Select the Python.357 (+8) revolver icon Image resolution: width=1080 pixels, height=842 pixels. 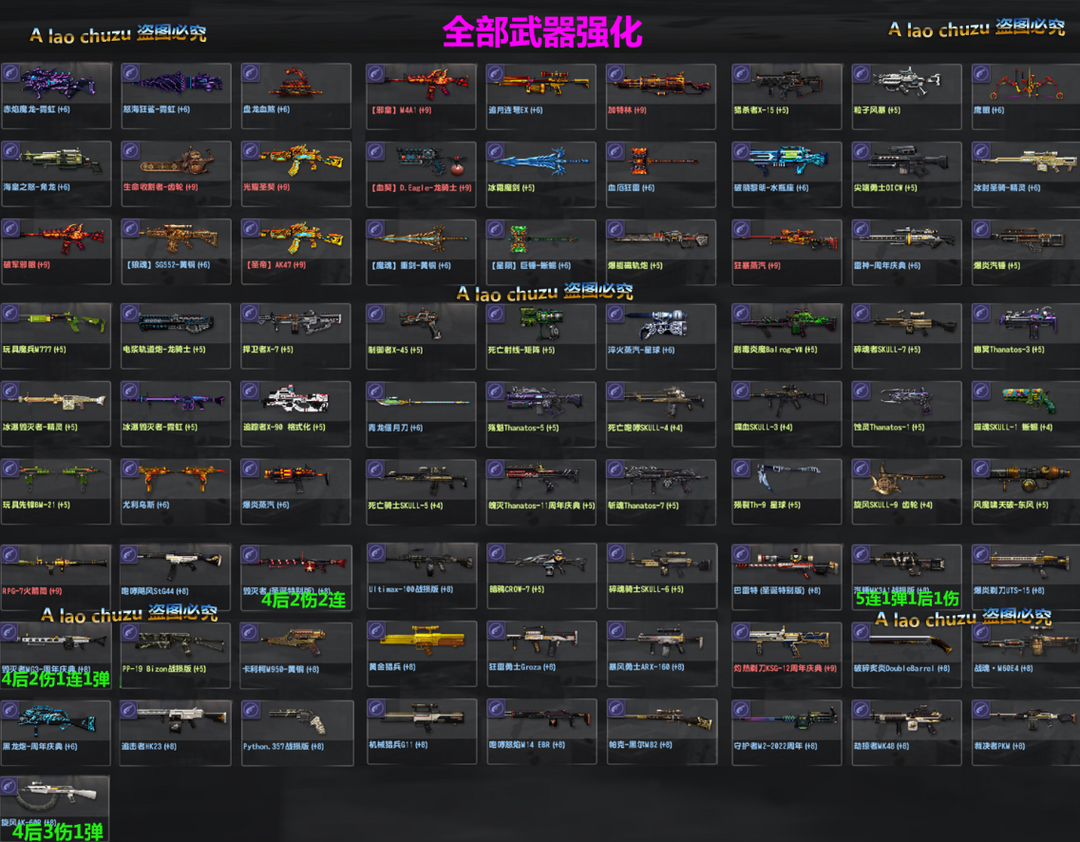[x=299, y=719]
